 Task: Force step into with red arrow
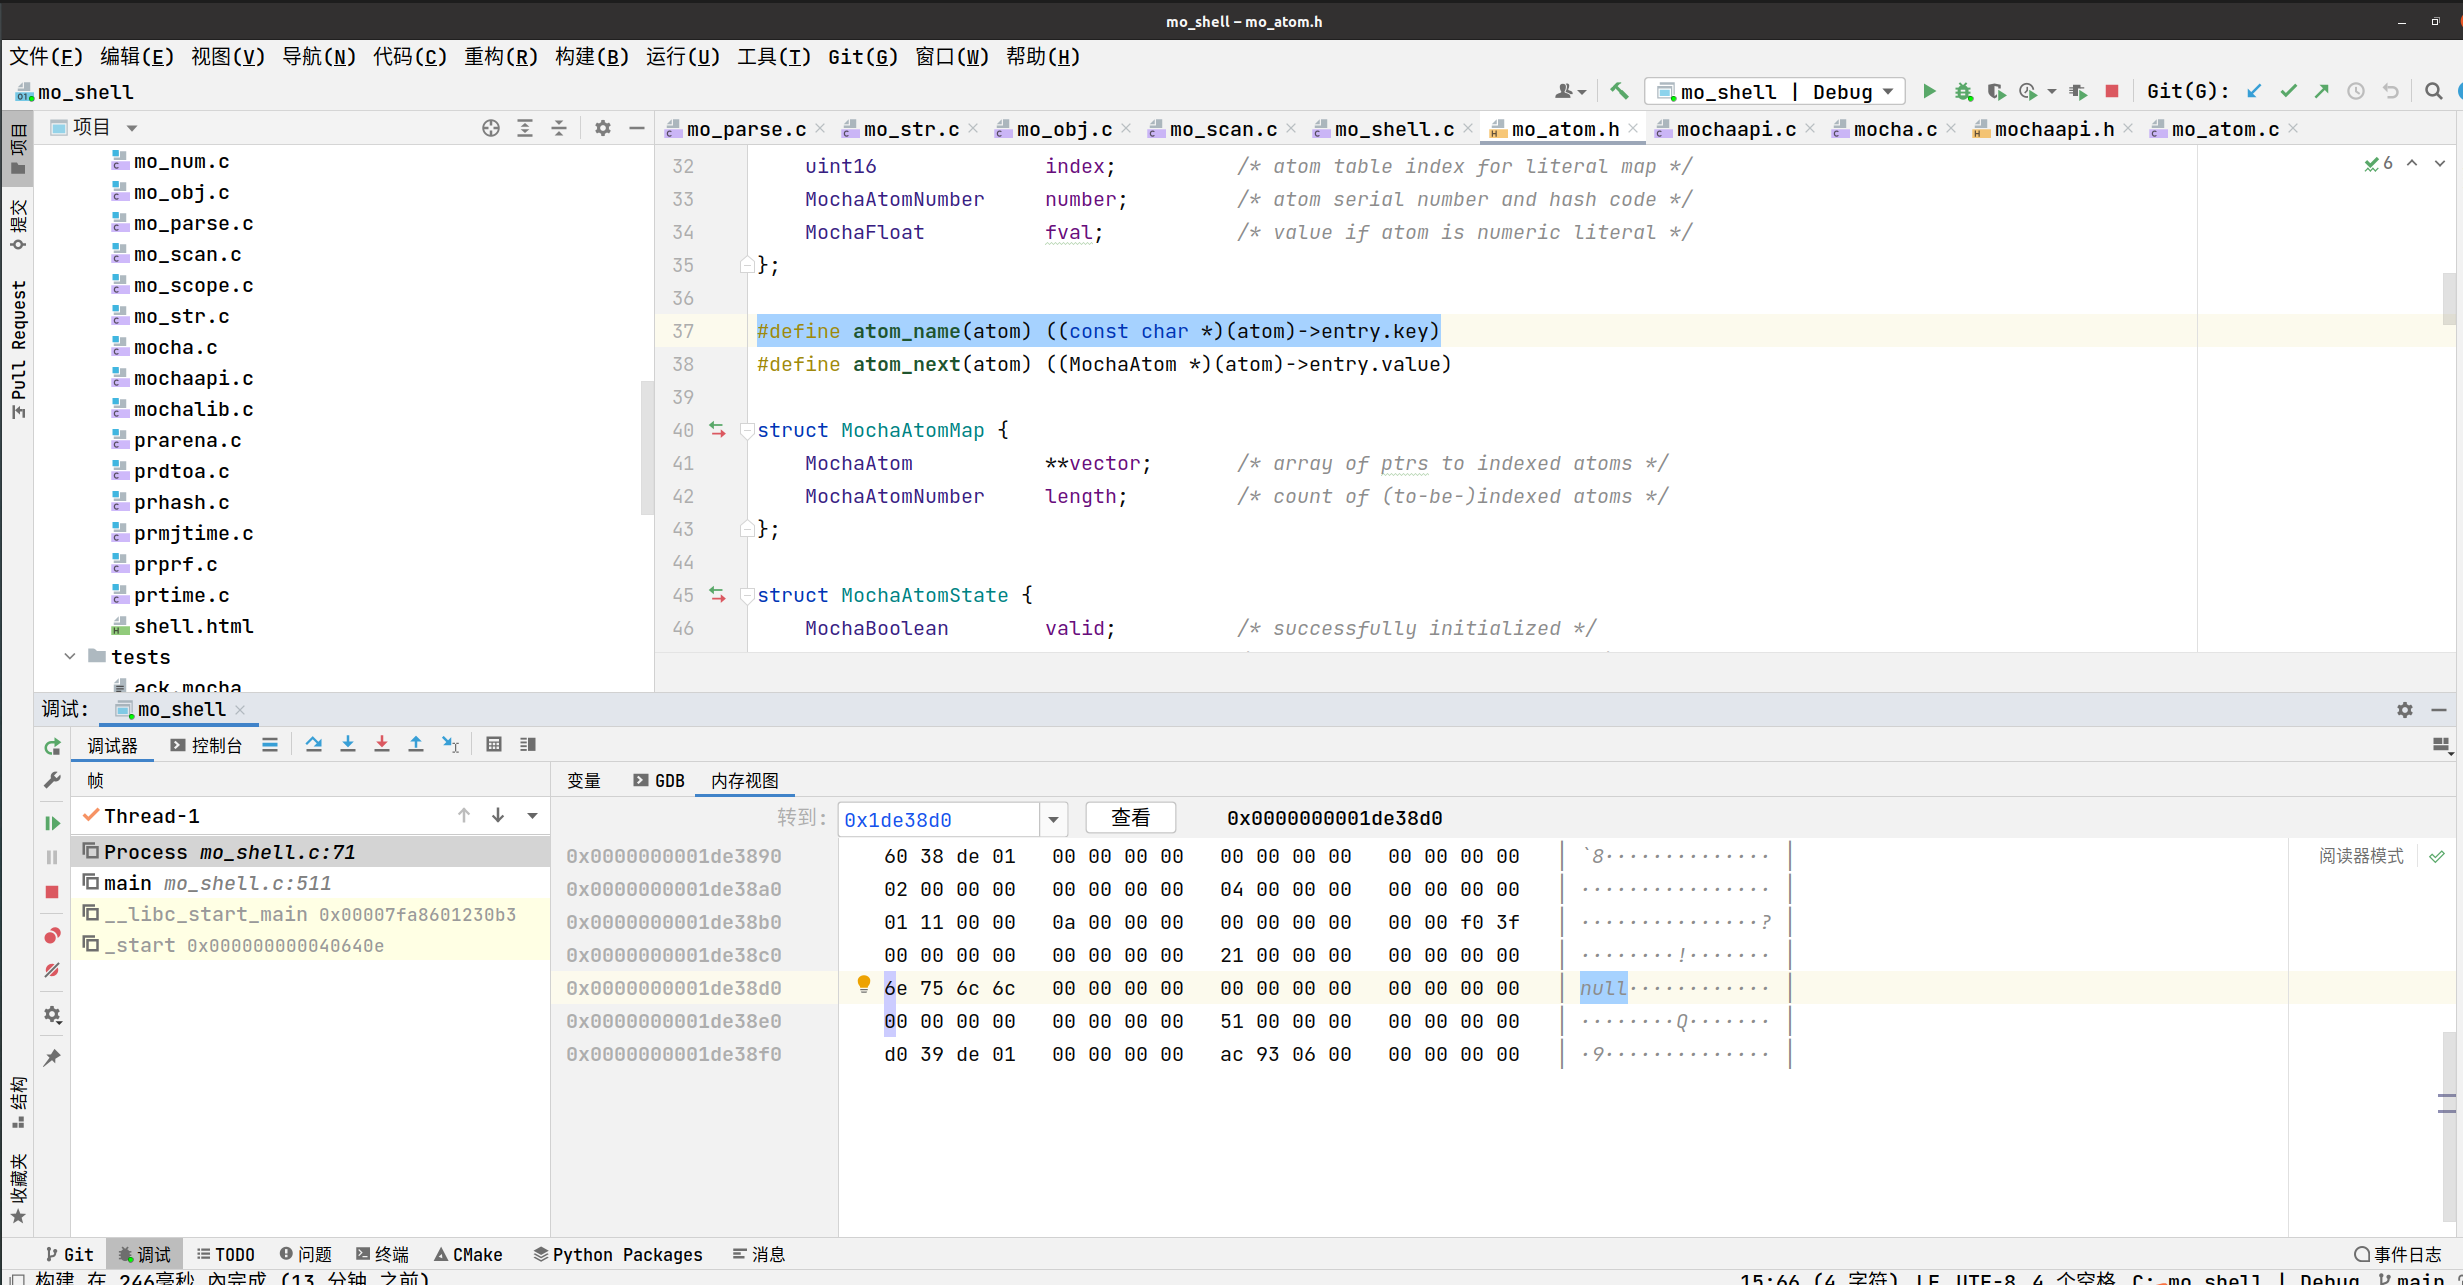click(x=381, y=744)
